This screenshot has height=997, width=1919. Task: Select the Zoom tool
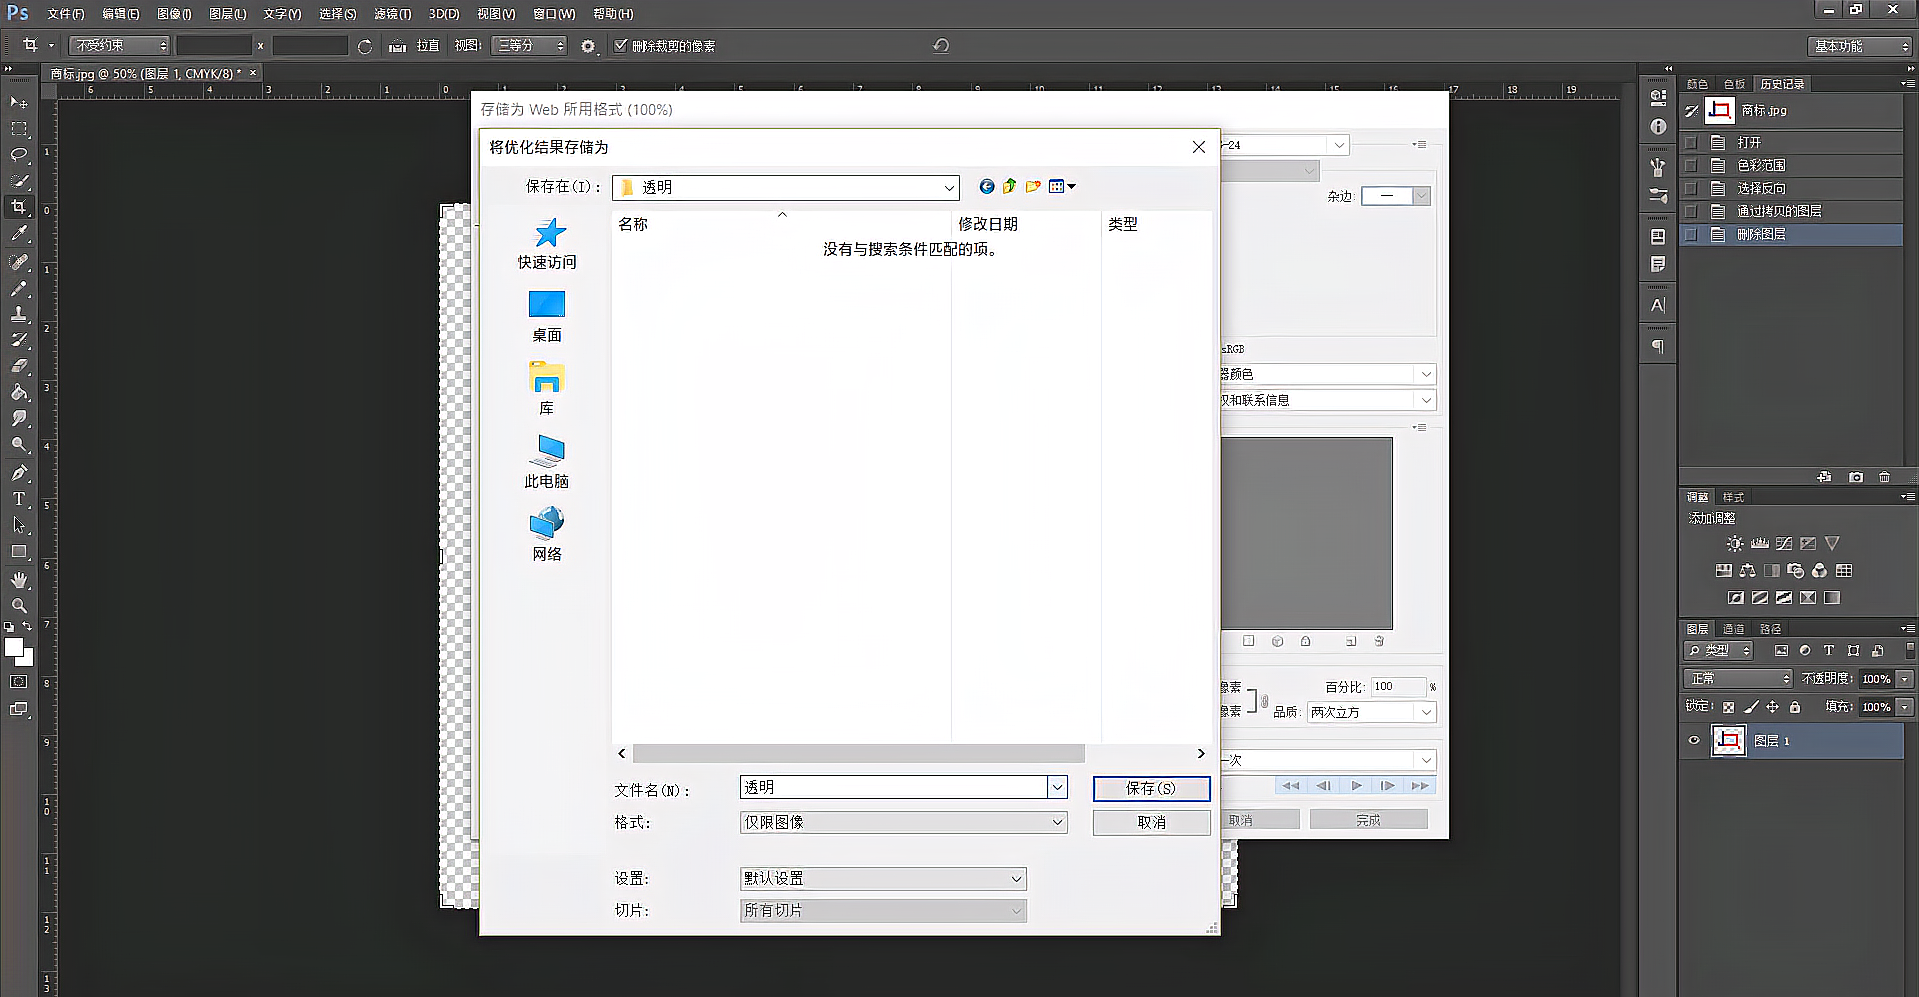19,605
